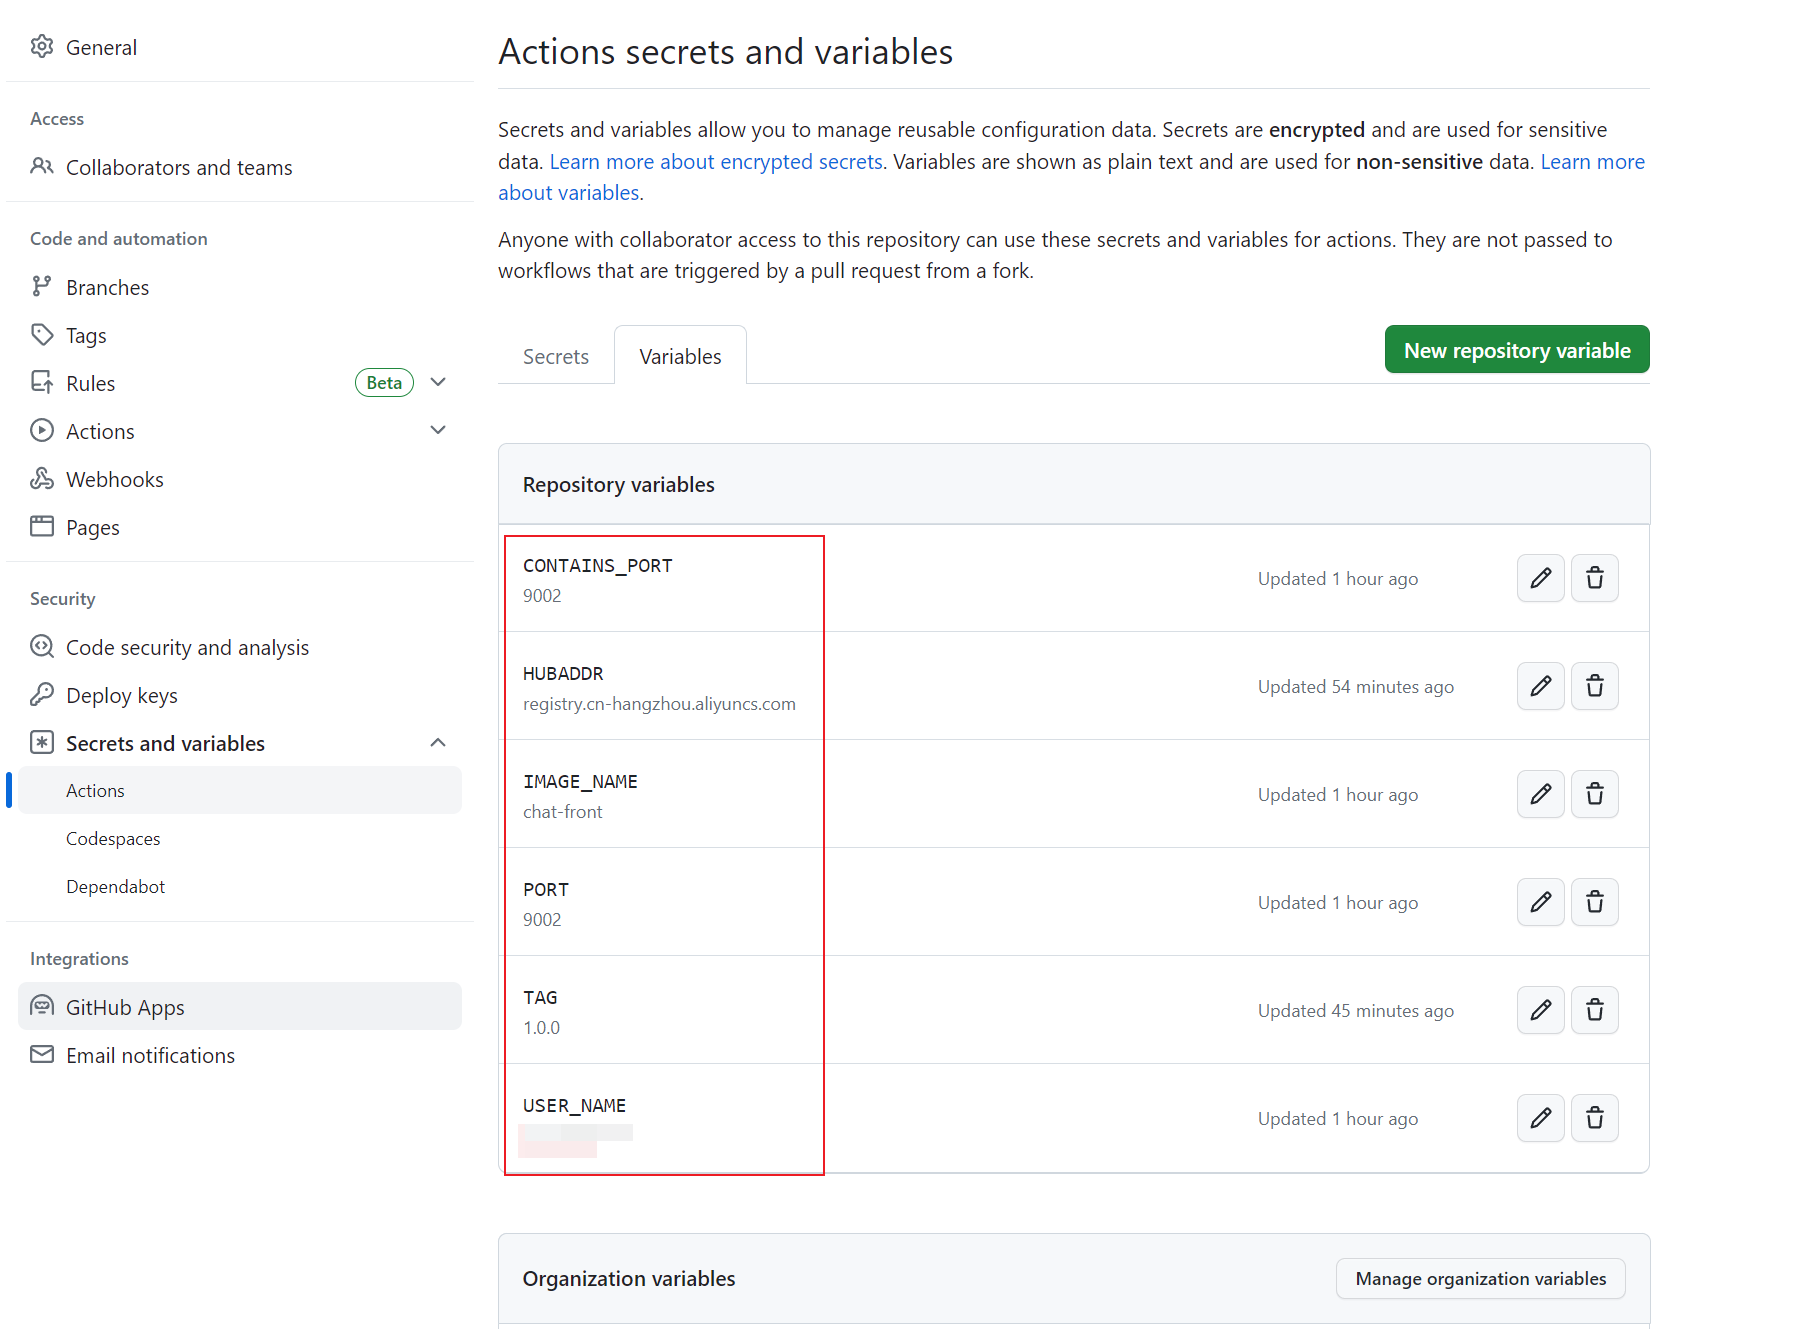1811x1329 pixels.
Task: Delete the HUBADDR variable with trash icon
Action: pos(1594,686)
